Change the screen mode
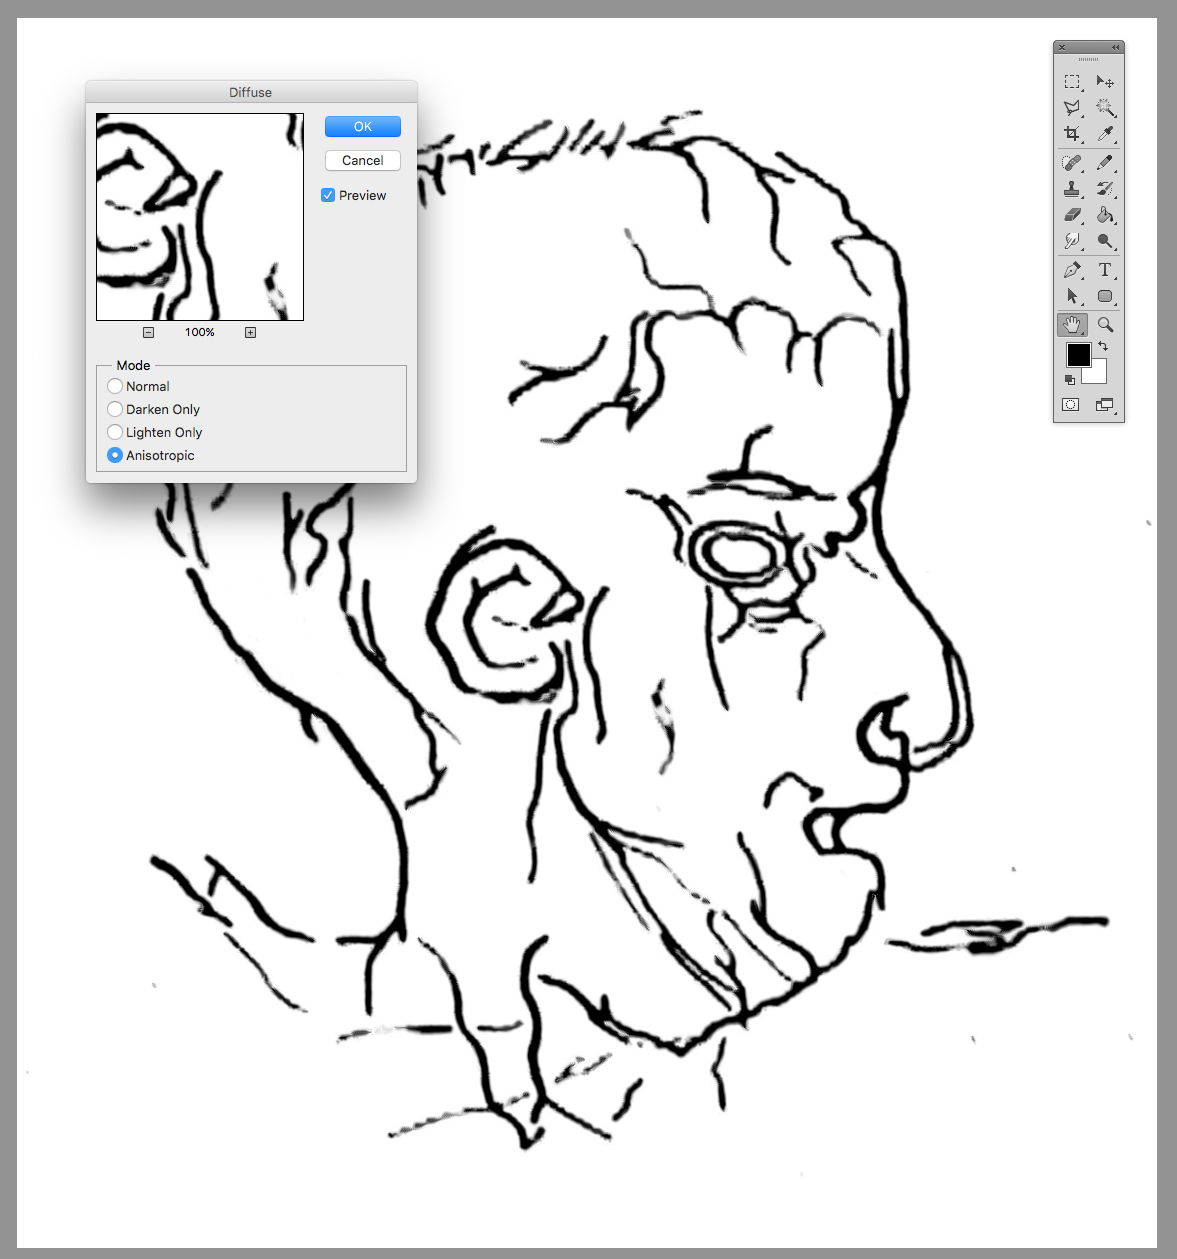This screenshot has width=1177, height=1259. tap(1104, 405)
